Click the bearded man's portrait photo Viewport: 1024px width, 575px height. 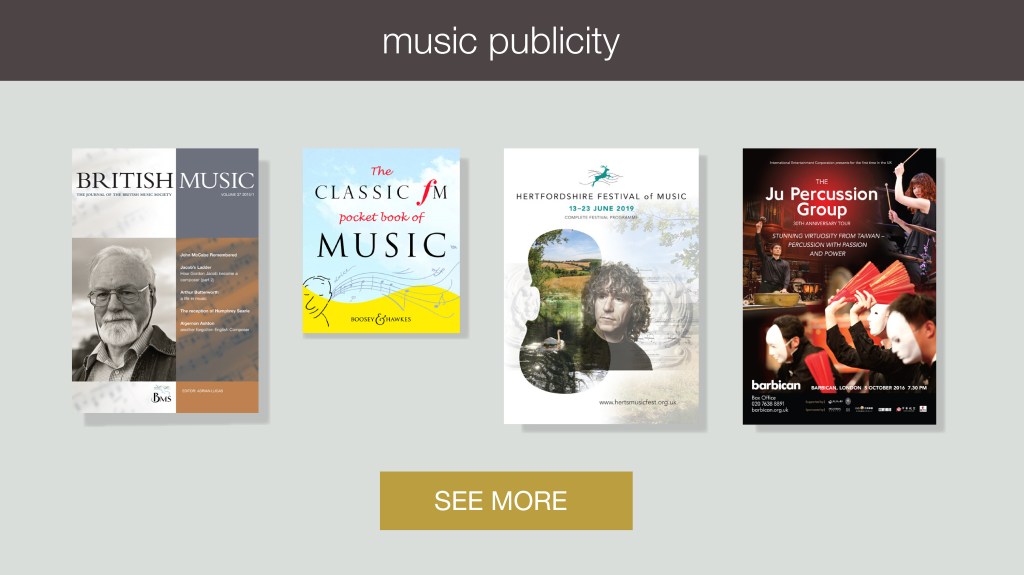124,310
